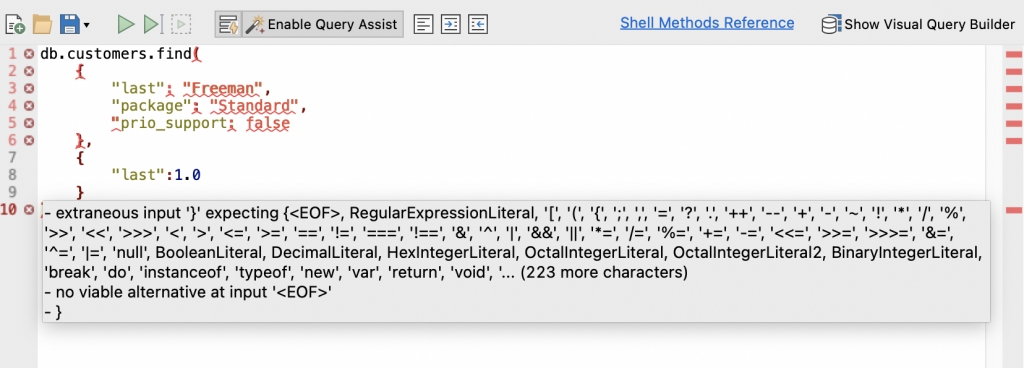Click the error marker on line 5
The height and width of the screenshot is (368, 1024).
click(x=29, y=123)
